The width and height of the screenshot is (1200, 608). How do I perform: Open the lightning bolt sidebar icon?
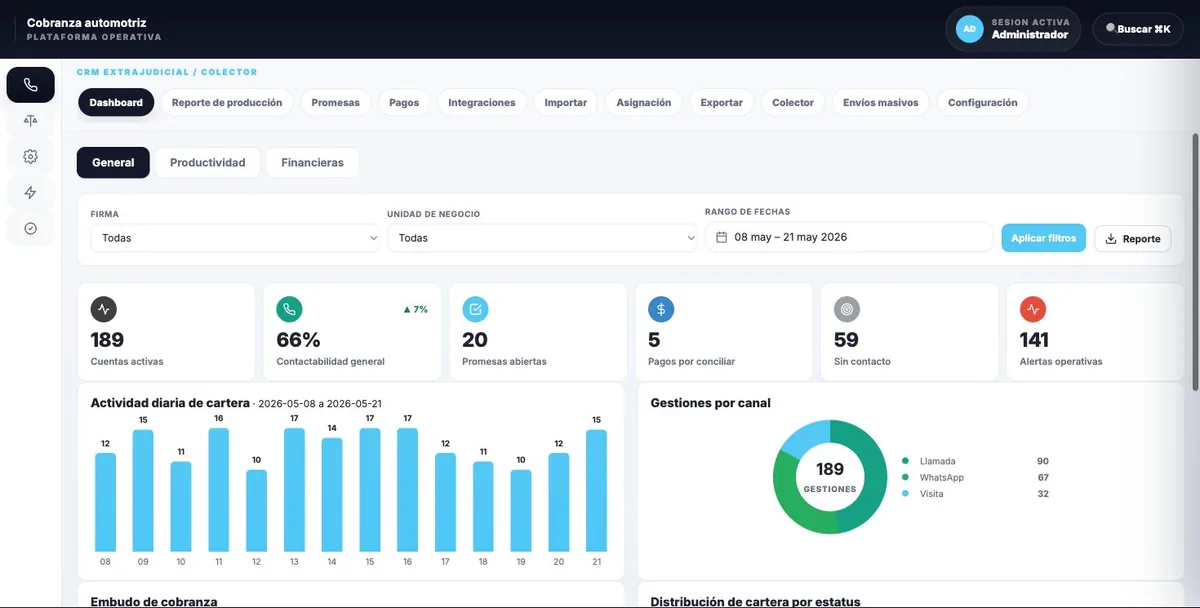pos(30,192)
